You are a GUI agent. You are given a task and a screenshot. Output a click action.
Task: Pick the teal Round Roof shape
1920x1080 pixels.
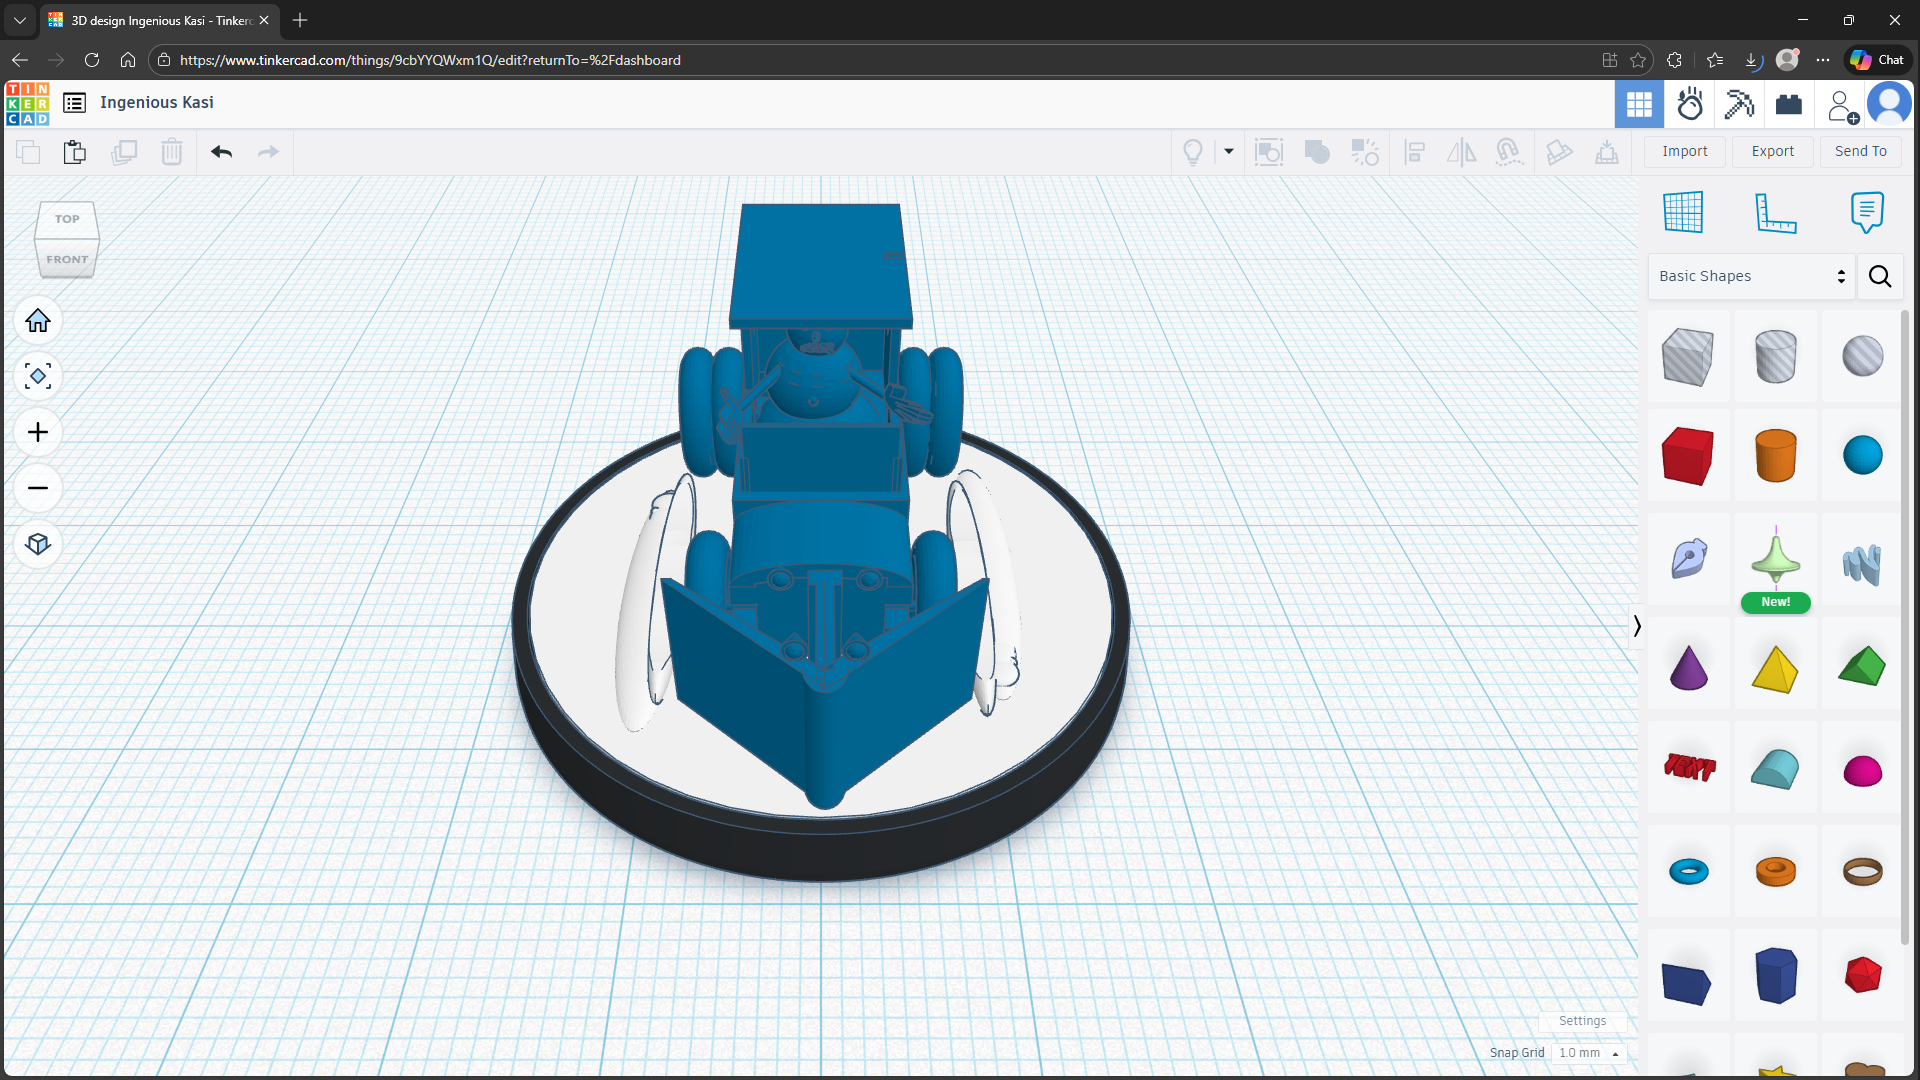1776,768
